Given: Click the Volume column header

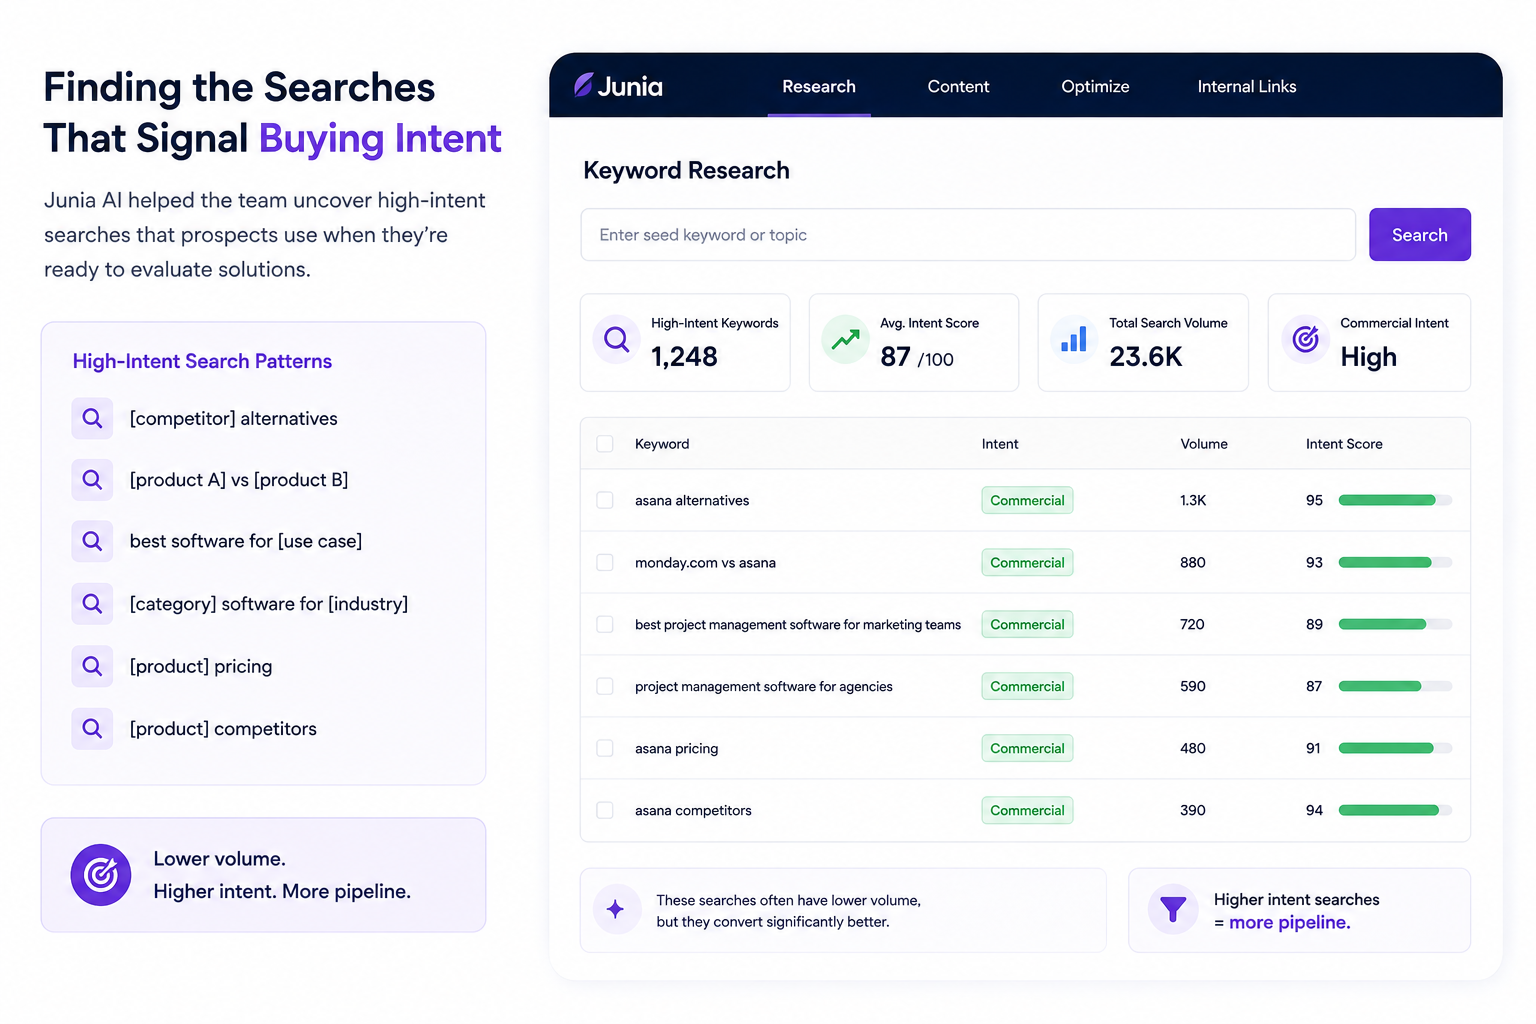Looking at the screenshot, I should [1204, 444].
